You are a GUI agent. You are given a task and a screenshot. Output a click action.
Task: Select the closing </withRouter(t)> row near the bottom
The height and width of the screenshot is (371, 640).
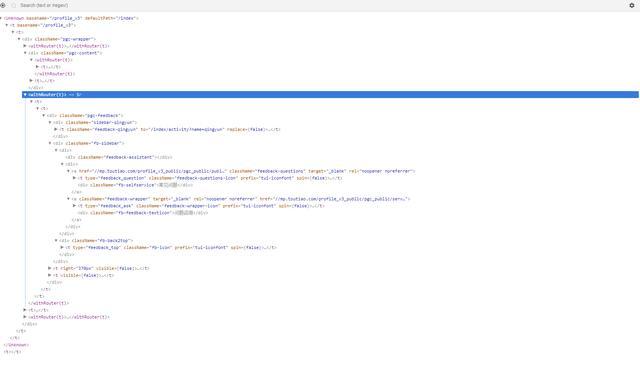coord(48,303)
